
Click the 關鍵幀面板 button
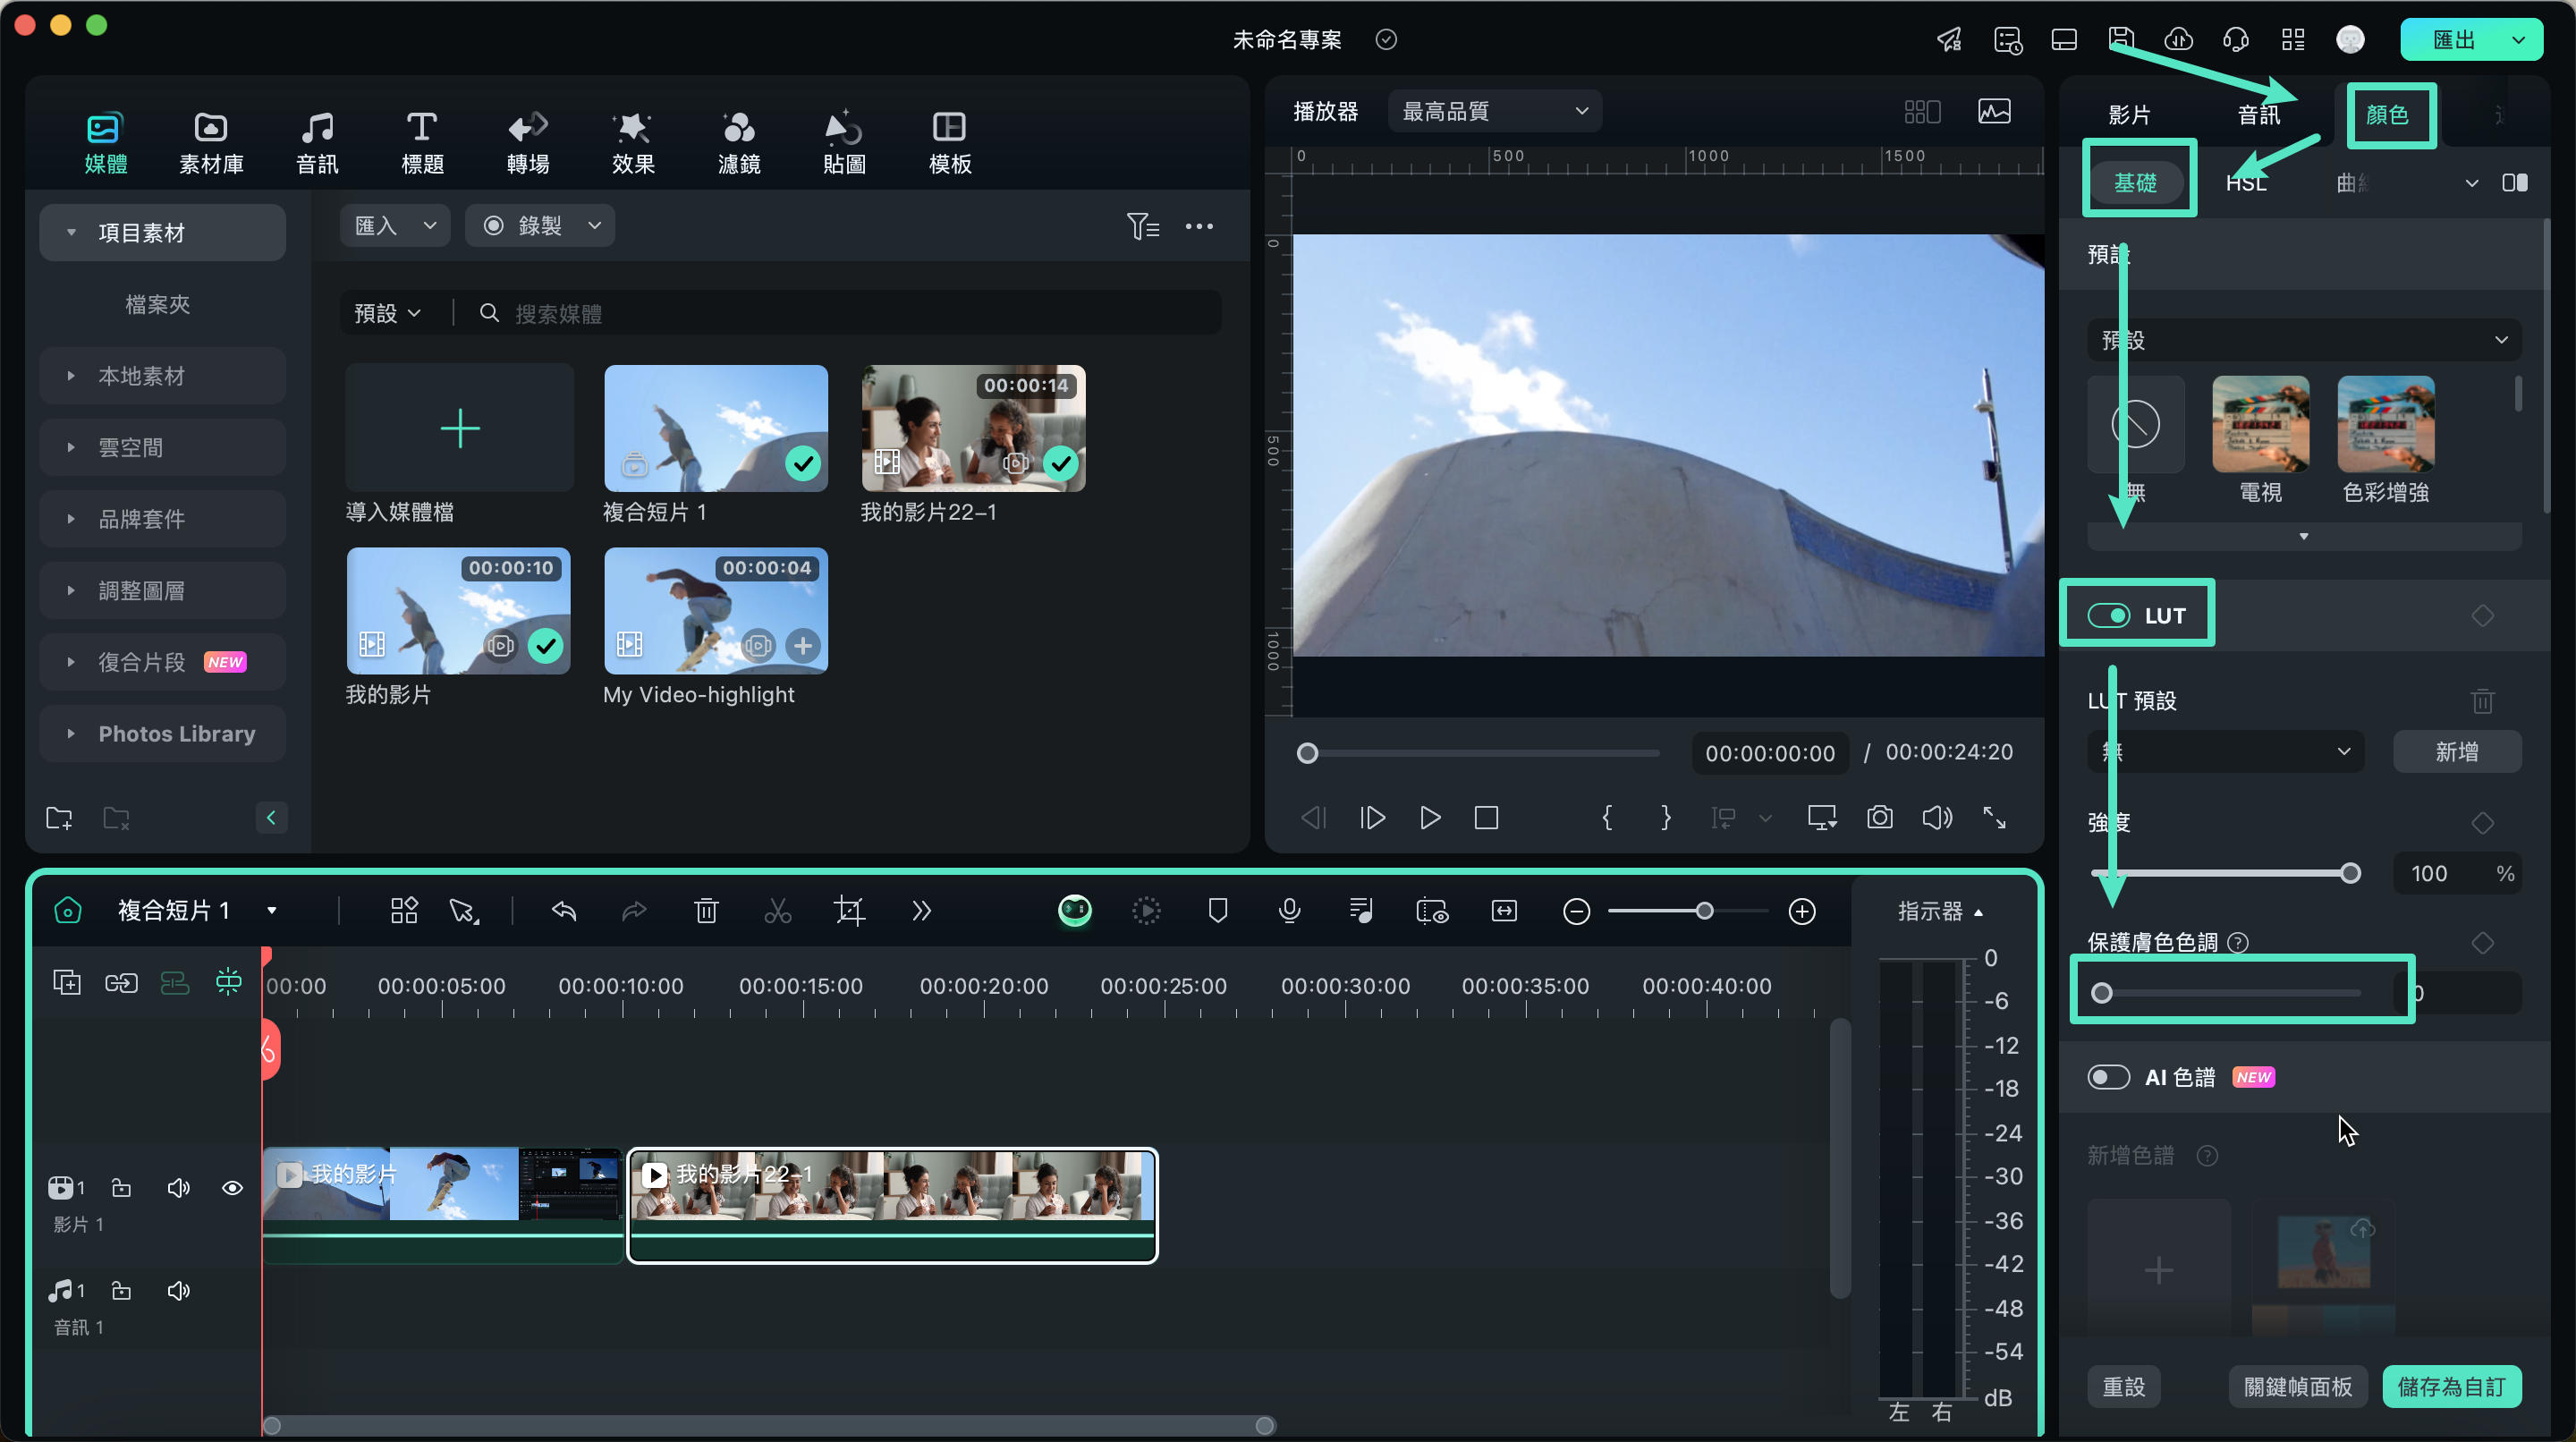point(2297,1387)
